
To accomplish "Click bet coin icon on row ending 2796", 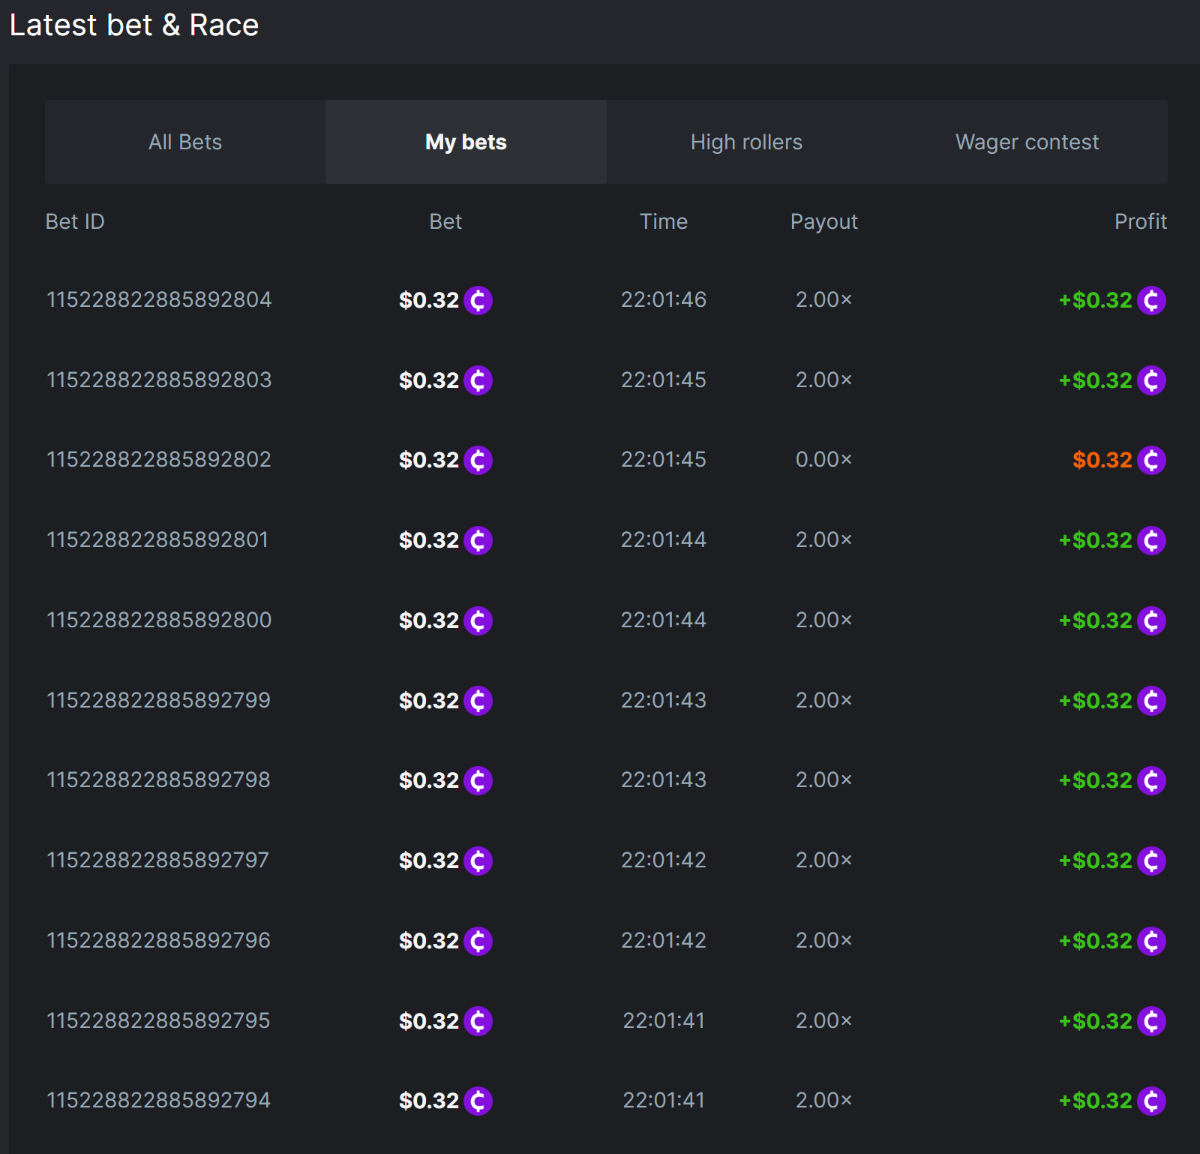I will (x=478, y=941).
